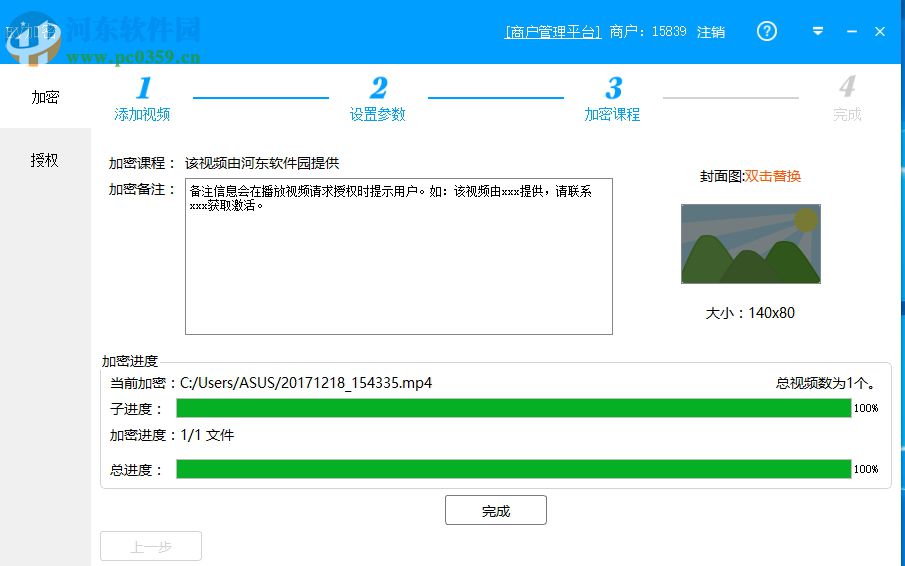Close the encryption app window
This screenshot has height=566, width=905.
[880, 32]
